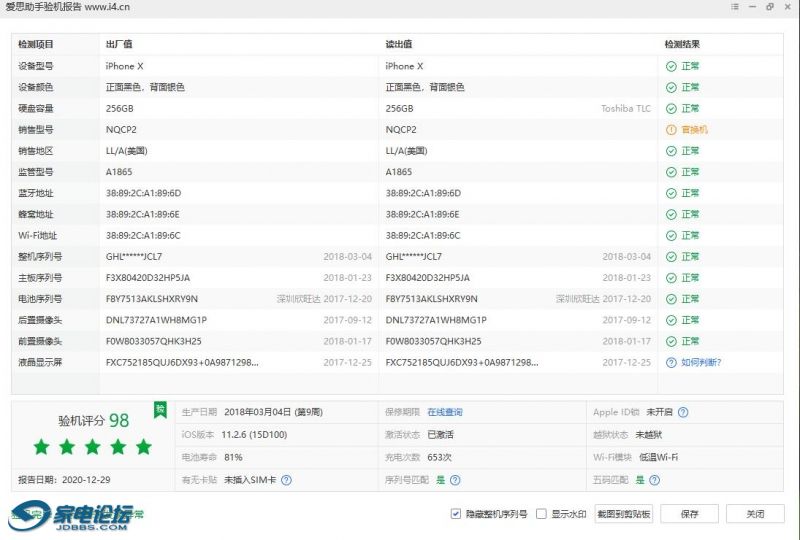Click the green check icon for Wi-Fi地址 row
Image resolution: width=800 pixels, height=540 pixels.
point(671,236)
